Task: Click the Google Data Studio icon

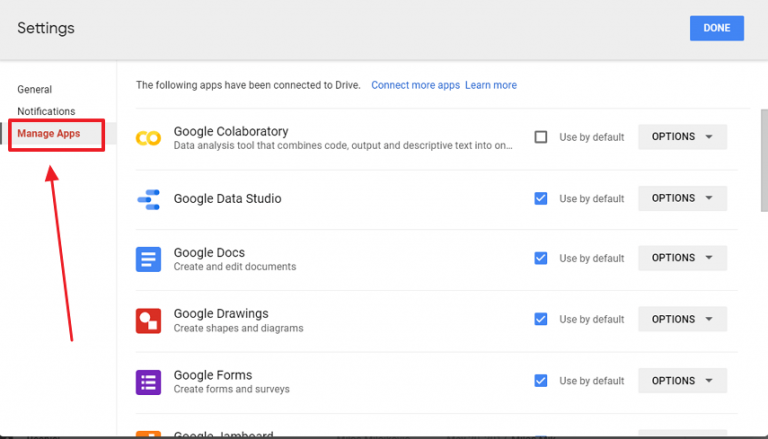Action: (x=148, y=199)
